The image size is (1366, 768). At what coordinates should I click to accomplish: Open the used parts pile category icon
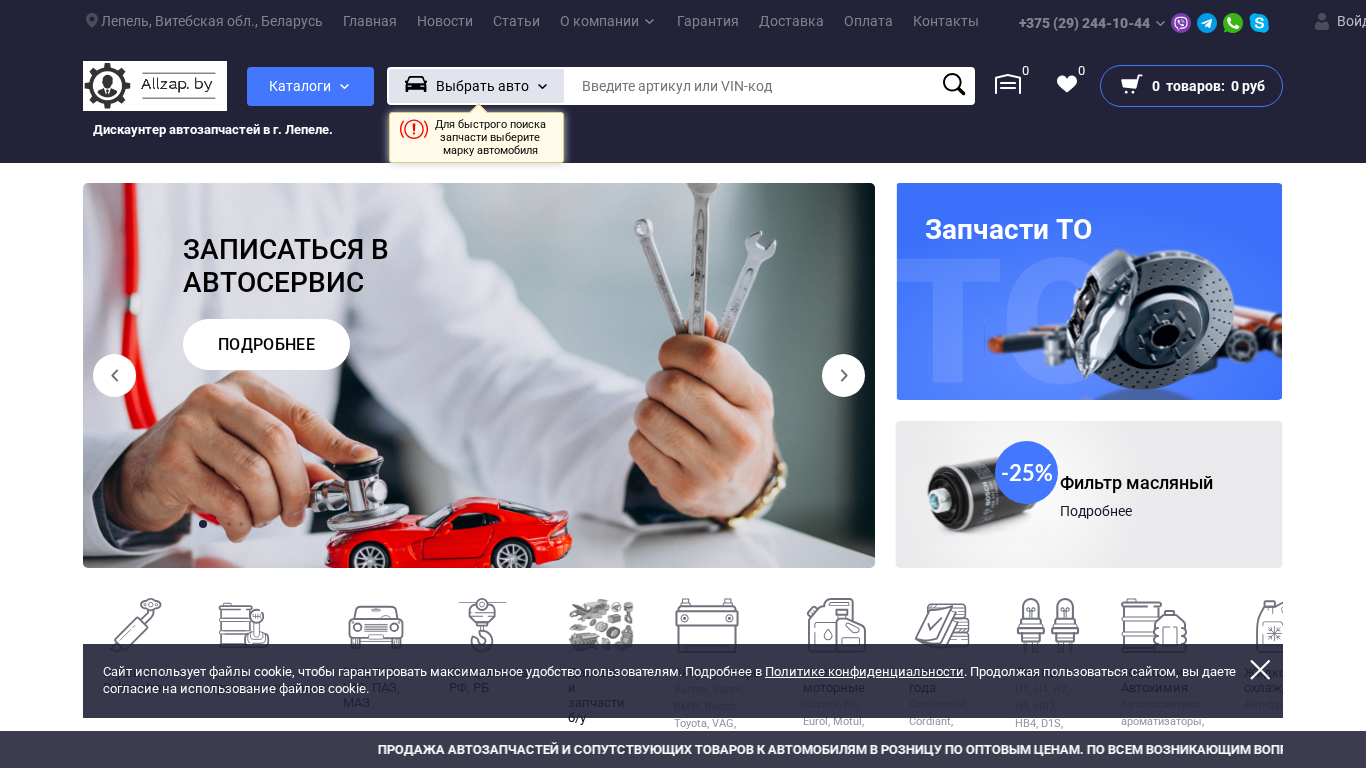[601, 624]
